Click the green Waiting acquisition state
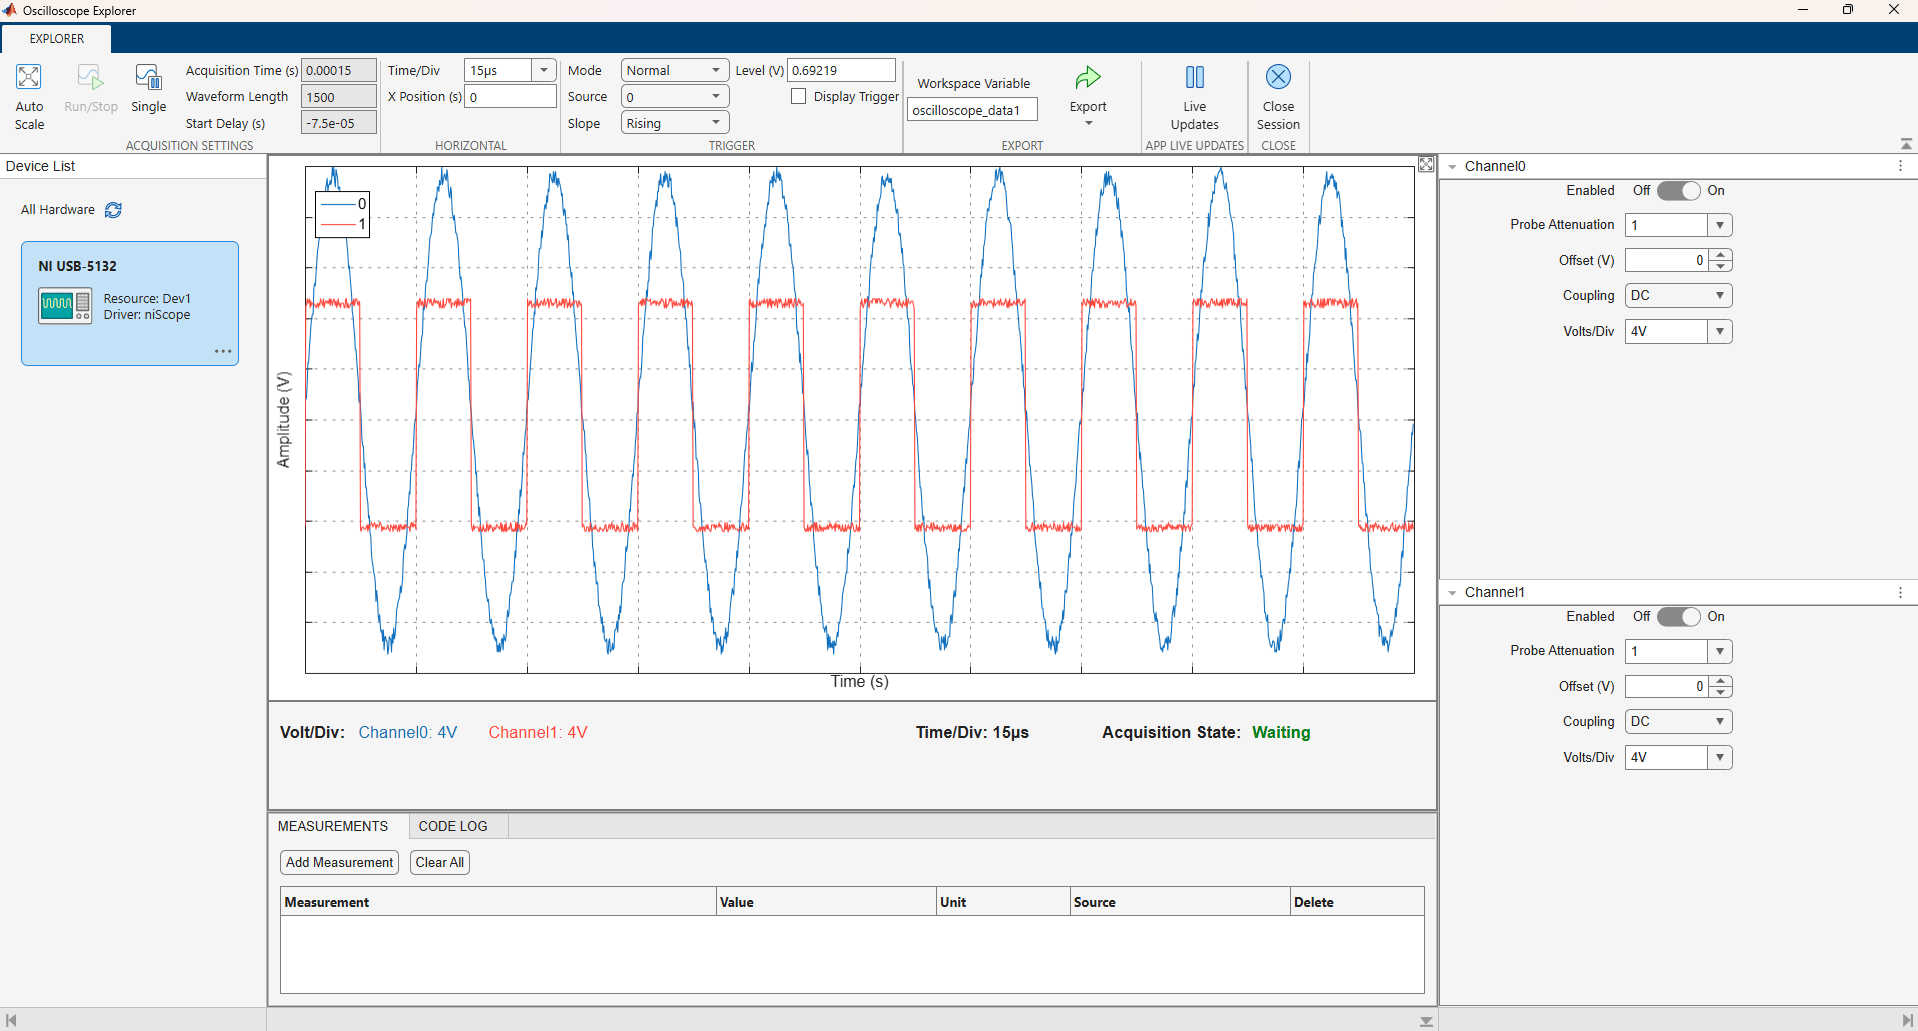Image resolution: width=1918 pixels, height=1031 pixels. (x=1281, y=732)
